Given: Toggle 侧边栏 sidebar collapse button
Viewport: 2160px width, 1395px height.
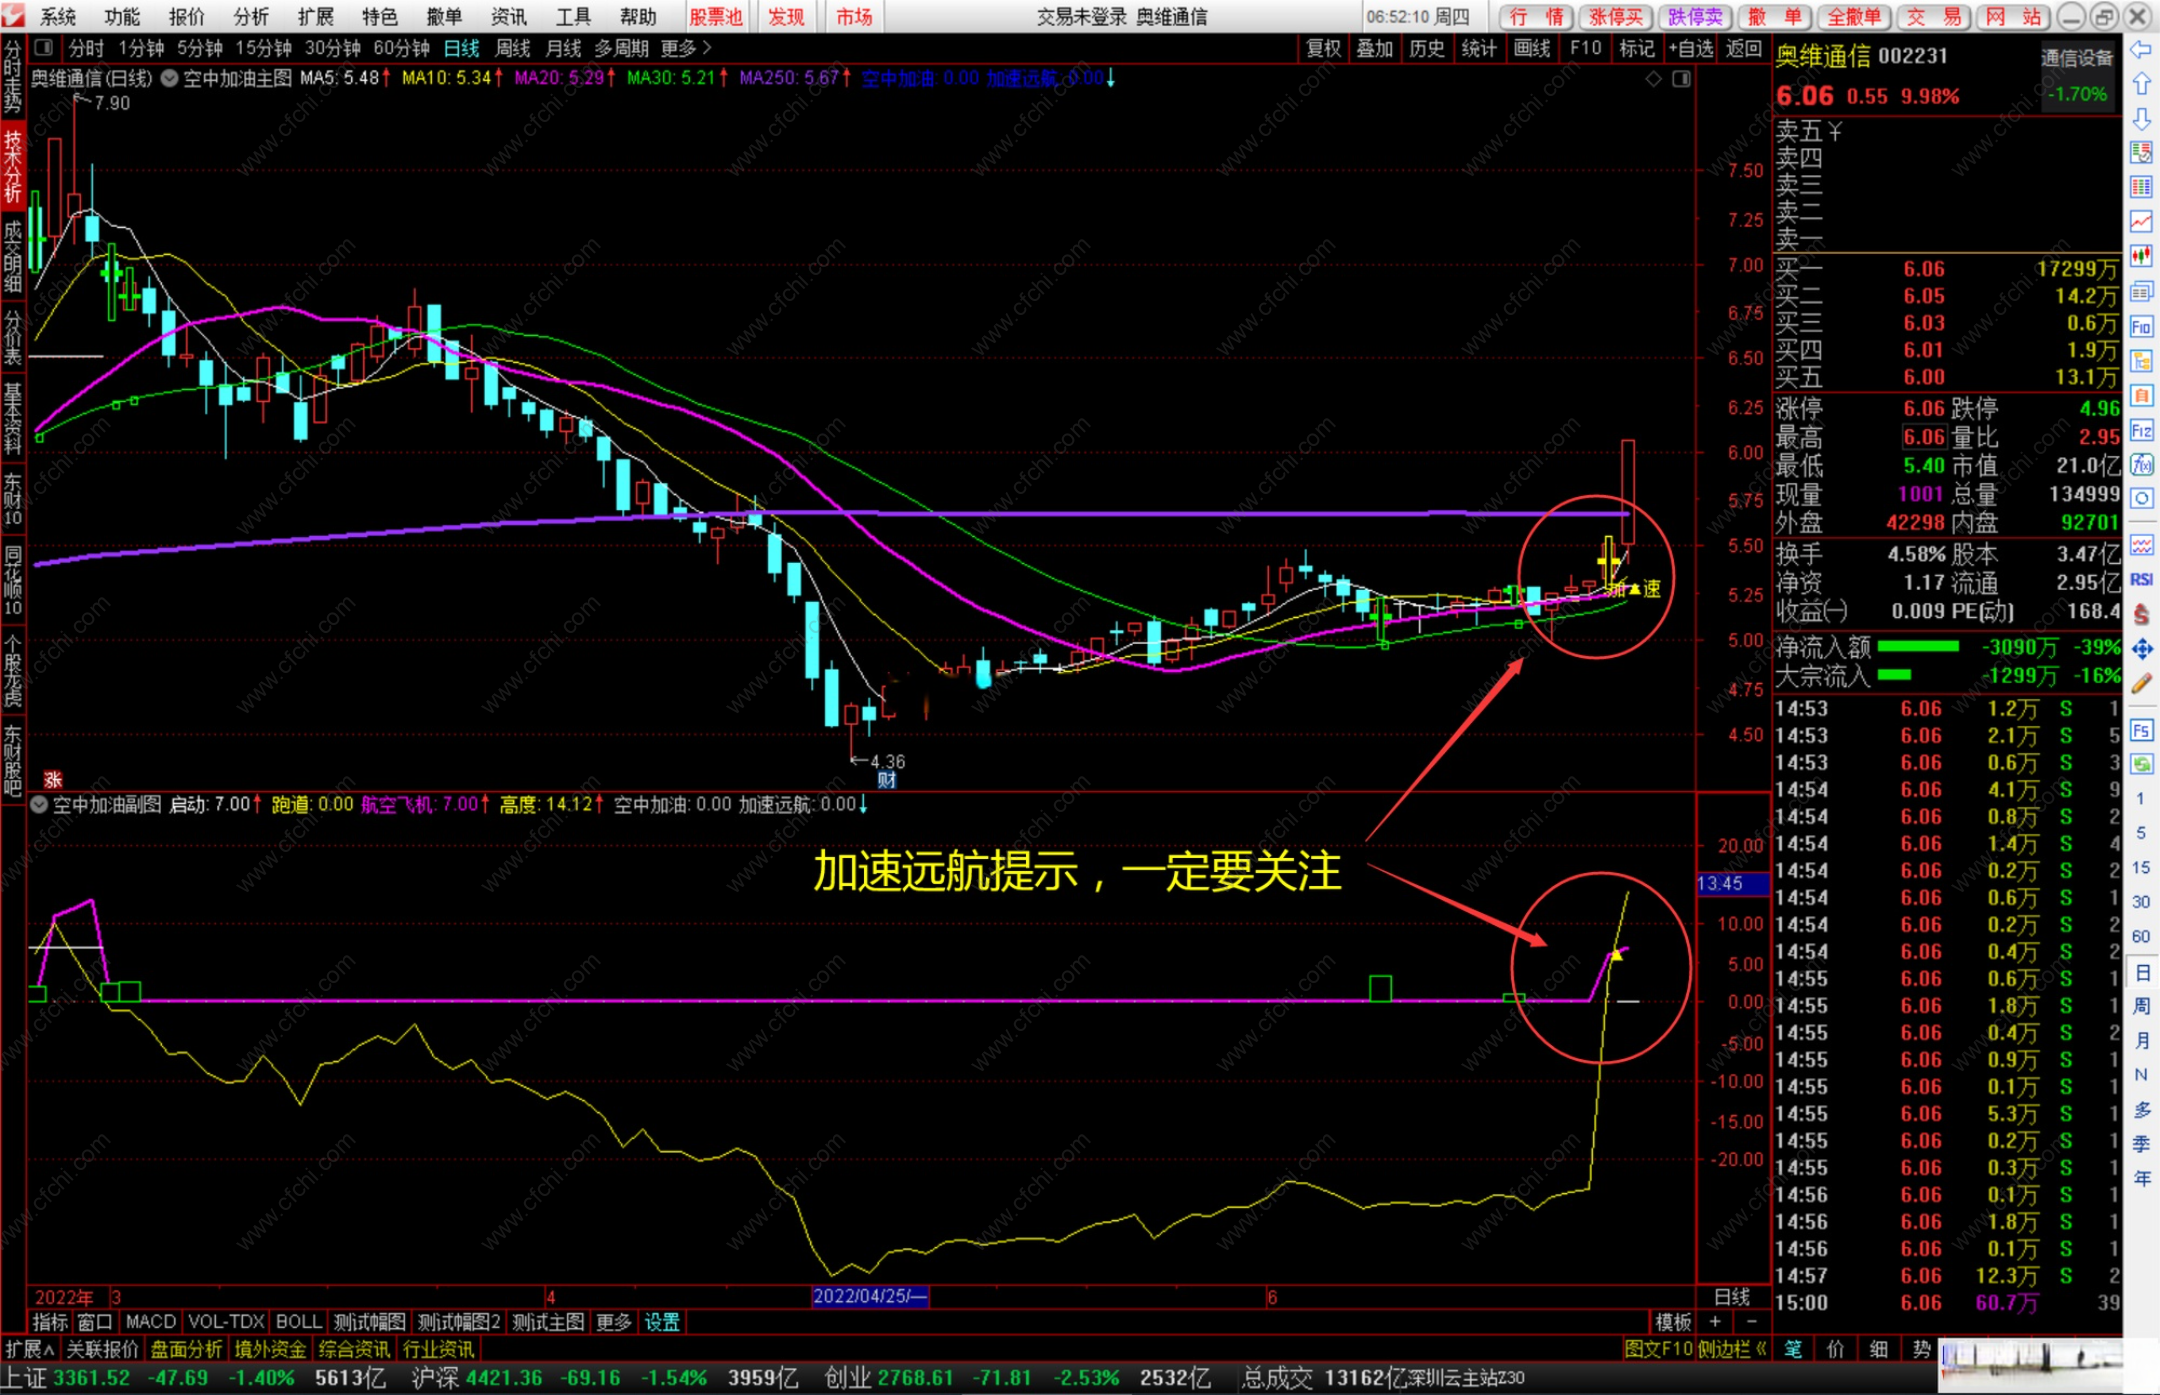Looking at the screenshot, I should 1731,1349.
